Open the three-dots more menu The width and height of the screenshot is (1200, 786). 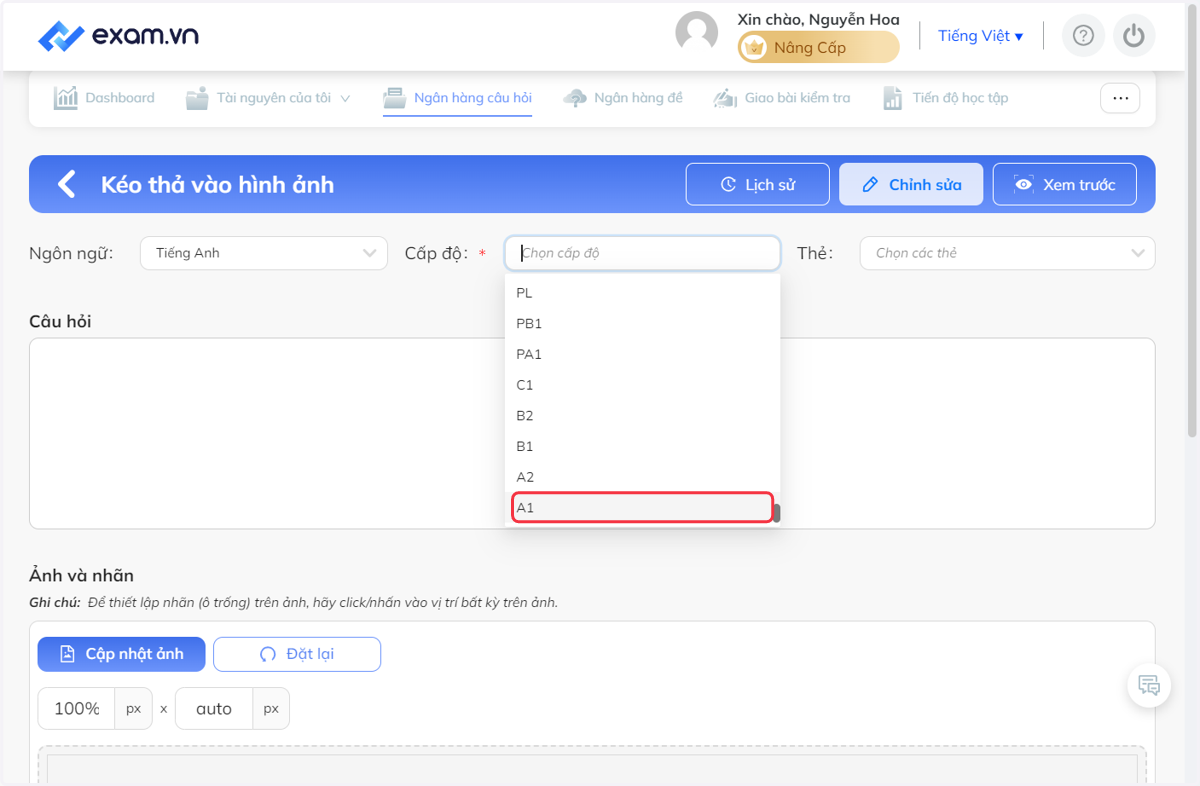[x=1120, y=98]
